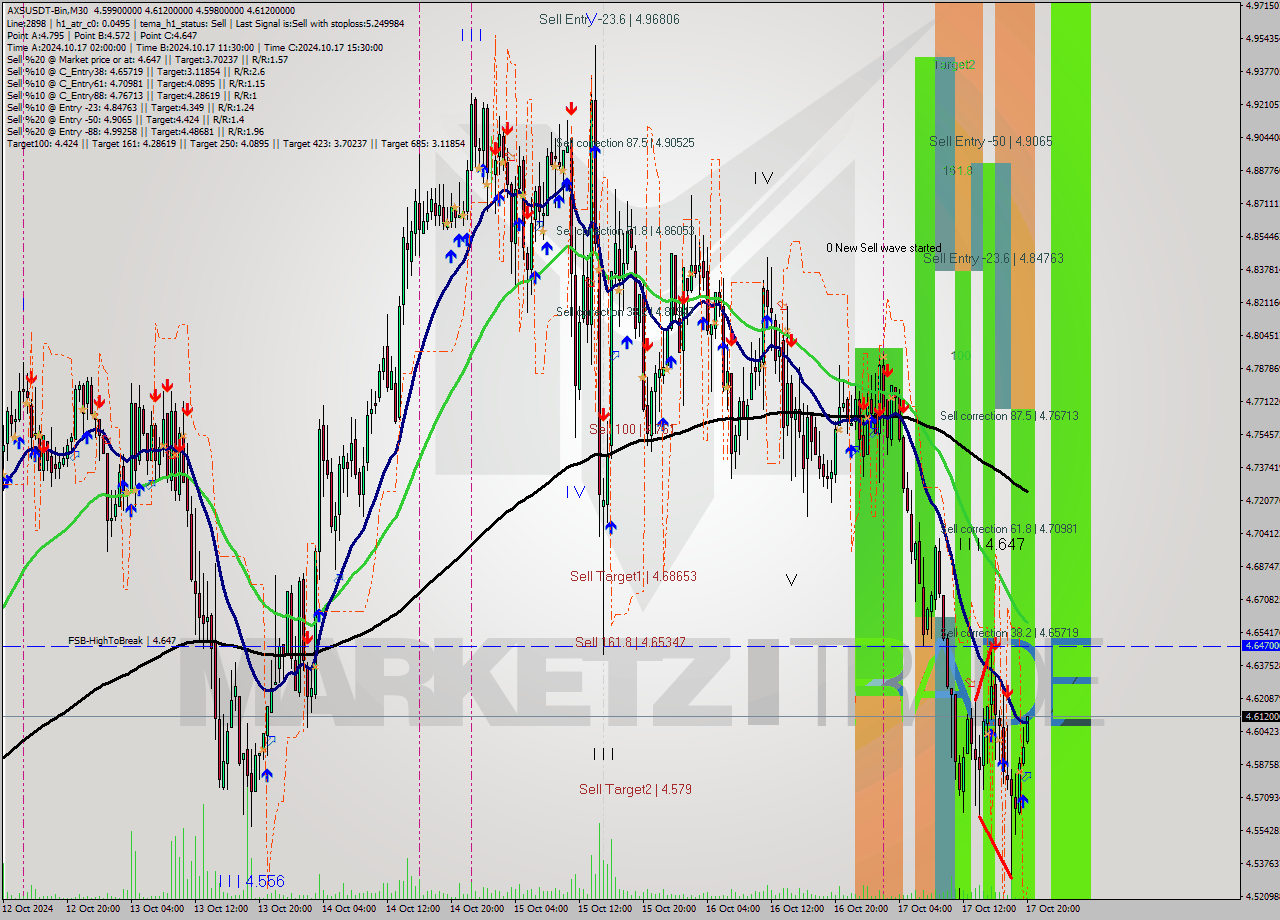This screenshot has height=920, width=1280.
Task: Click the black 'I V' wave label
Action: point(764,178)
